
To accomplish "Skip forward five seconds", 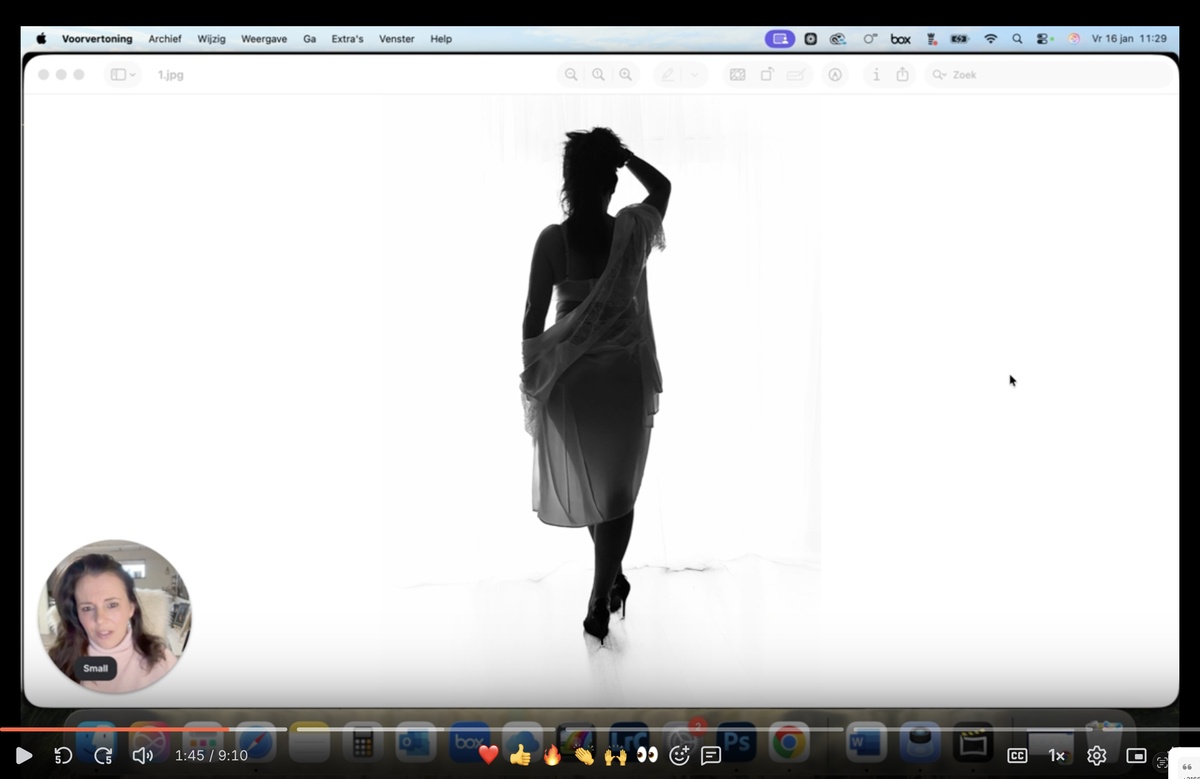I will point(103,756).
